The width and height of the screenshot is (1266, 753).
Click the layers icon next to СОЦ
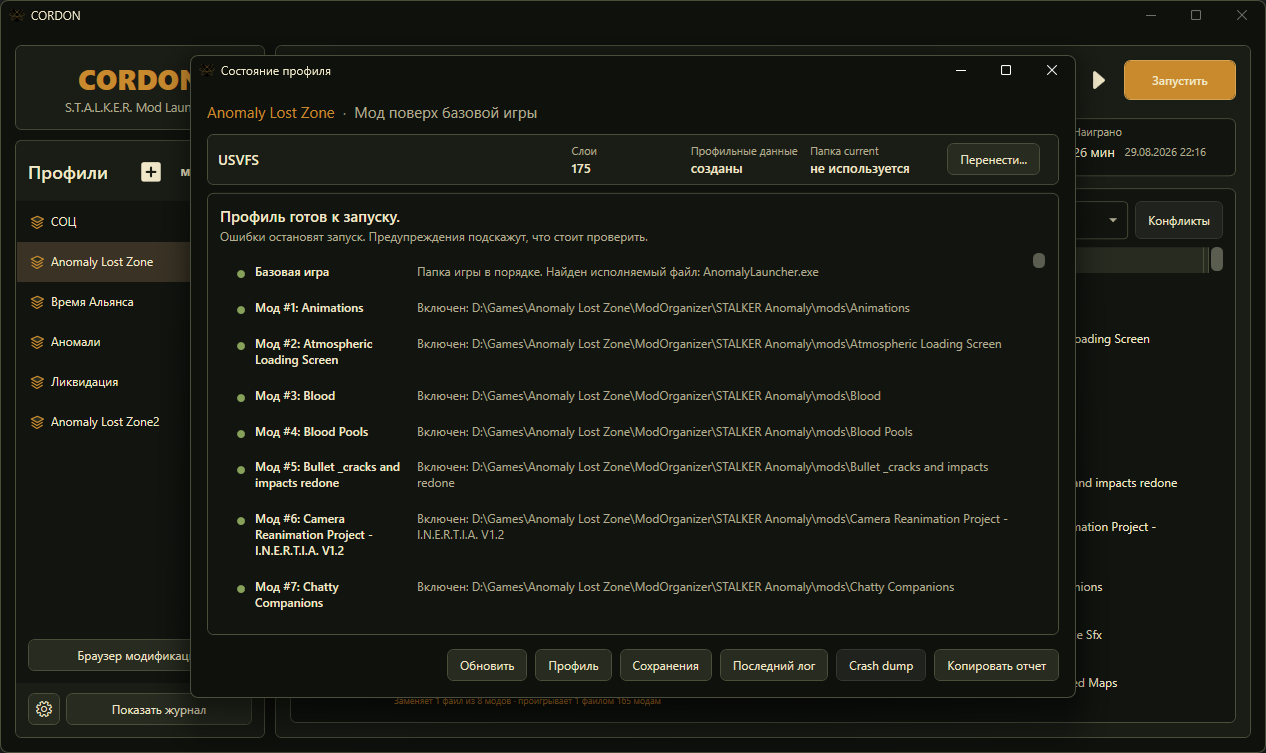tap(37, 222)
